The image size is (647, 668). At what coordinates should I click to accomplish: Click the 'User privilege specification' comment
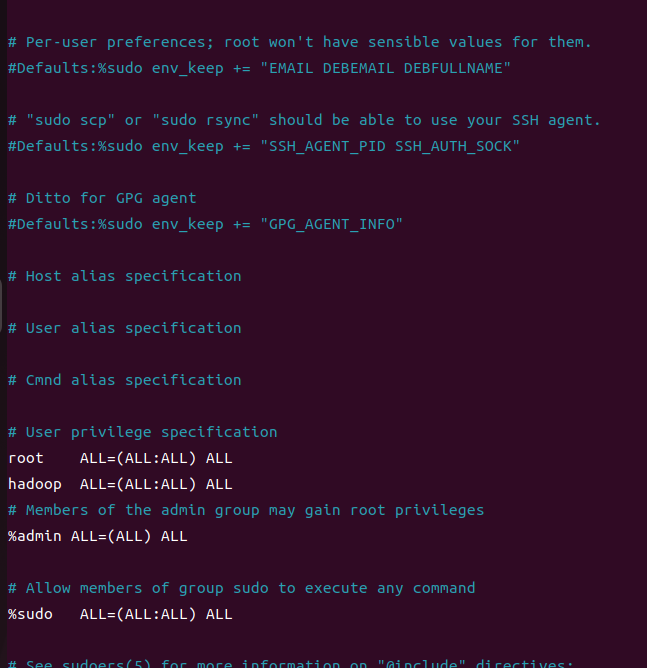point(143,432)
